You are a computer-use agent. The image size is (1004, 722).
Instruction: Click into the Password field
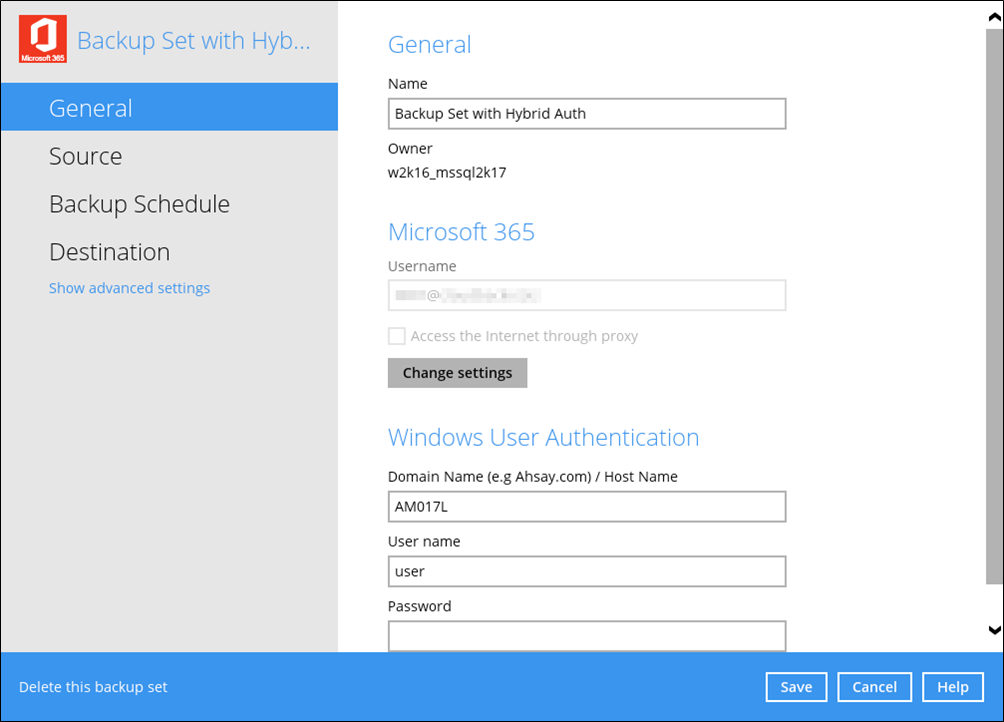coord(586,636)
